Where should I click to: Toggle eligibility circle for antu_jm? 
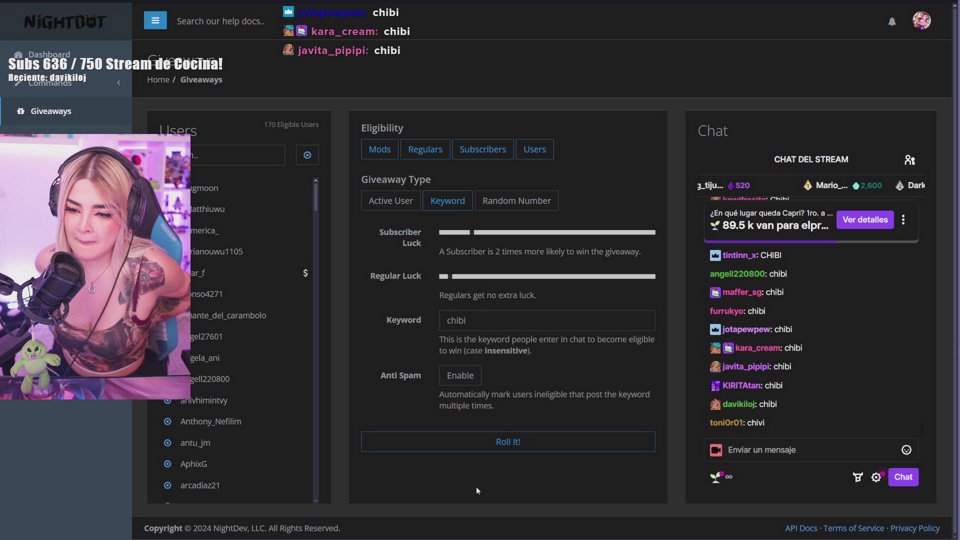pos(168,443)
